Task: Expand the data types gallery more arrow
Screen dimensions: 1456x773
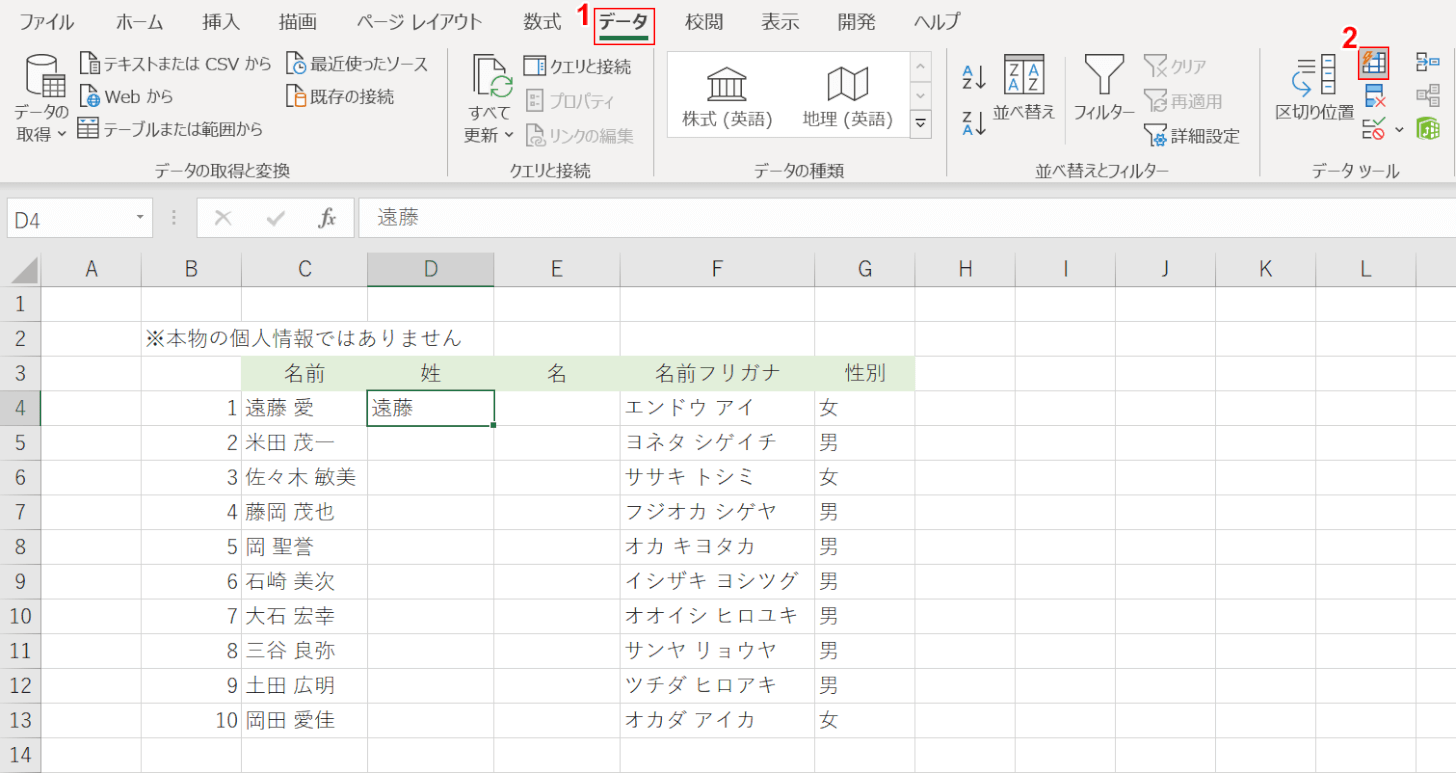Action: 920,123
